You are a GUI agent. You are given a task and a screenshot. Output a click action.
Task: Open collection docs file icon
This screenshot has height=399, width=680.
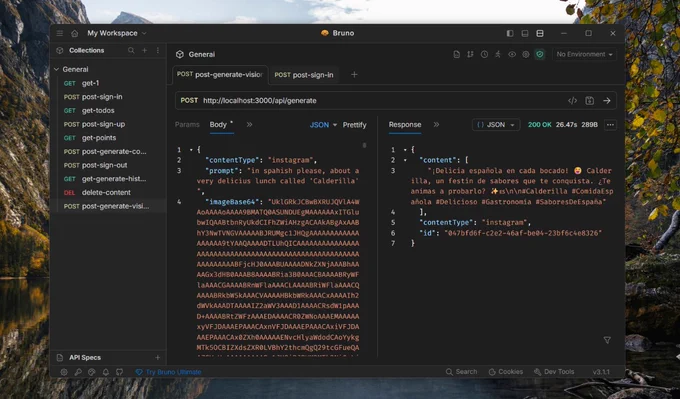point(457,54)
